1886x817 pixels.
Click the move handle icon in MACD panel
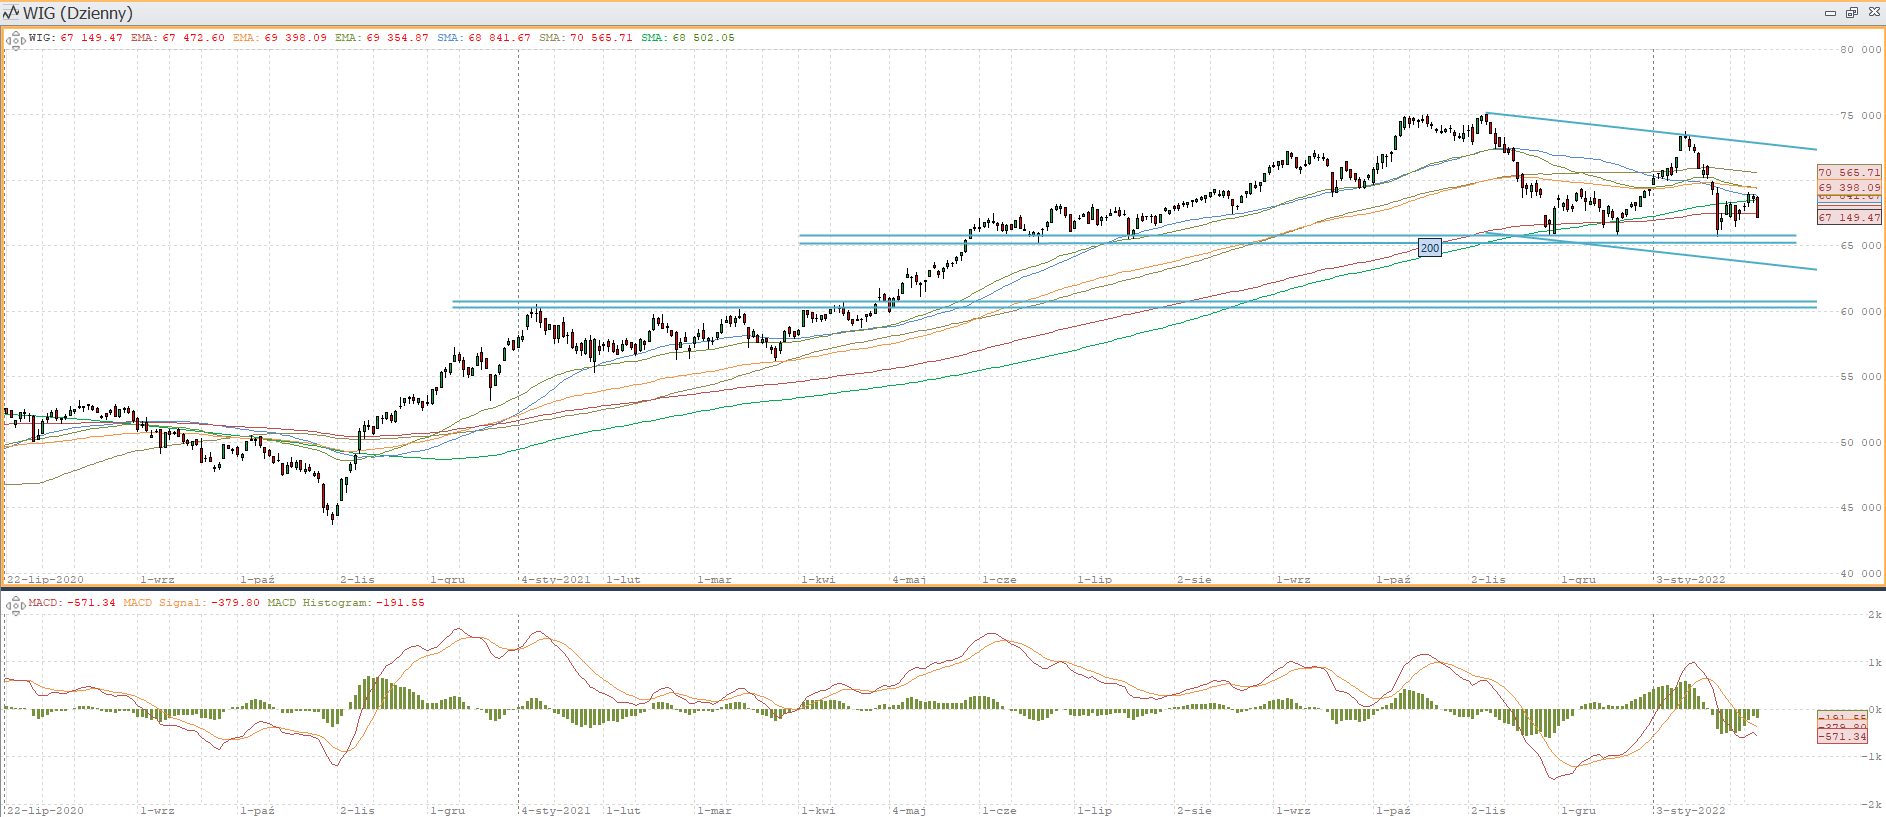click(15, 605)
